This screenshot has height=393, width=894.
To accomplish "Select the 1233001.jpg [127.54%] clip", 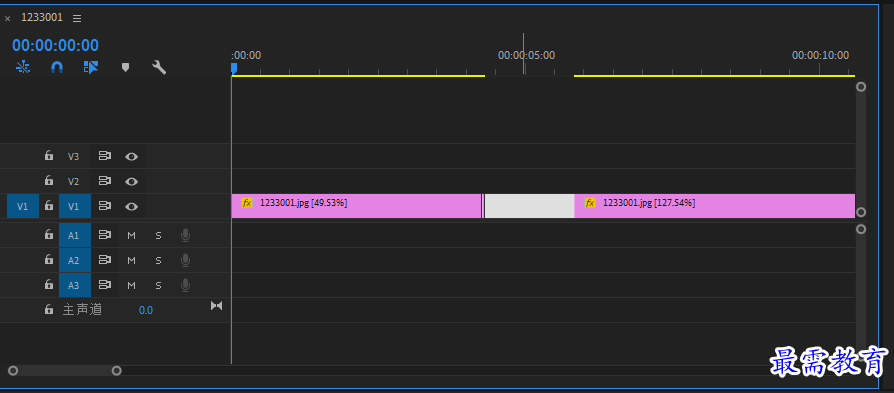I will (x=714, y=206).
